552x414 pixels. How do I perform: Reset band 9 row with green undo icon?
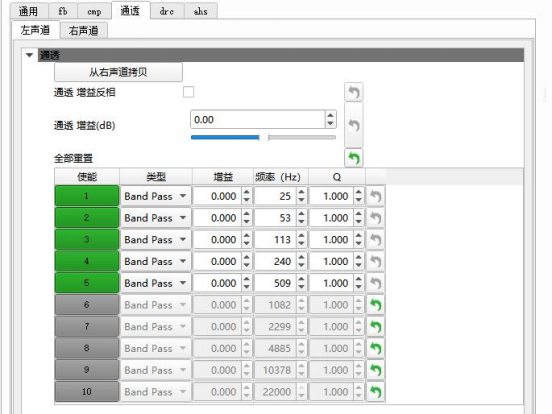point(376,370)
